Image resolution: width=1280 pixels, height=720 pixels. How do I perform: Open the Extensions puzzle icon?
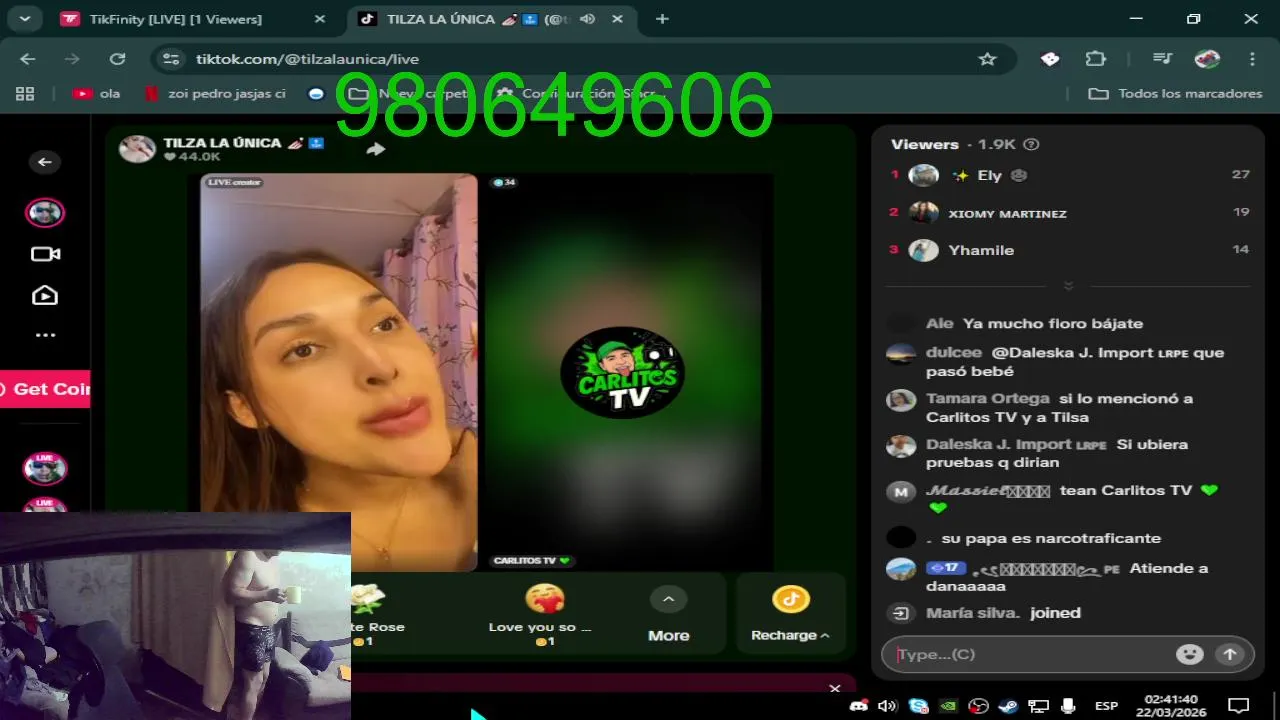point(1096,59)
